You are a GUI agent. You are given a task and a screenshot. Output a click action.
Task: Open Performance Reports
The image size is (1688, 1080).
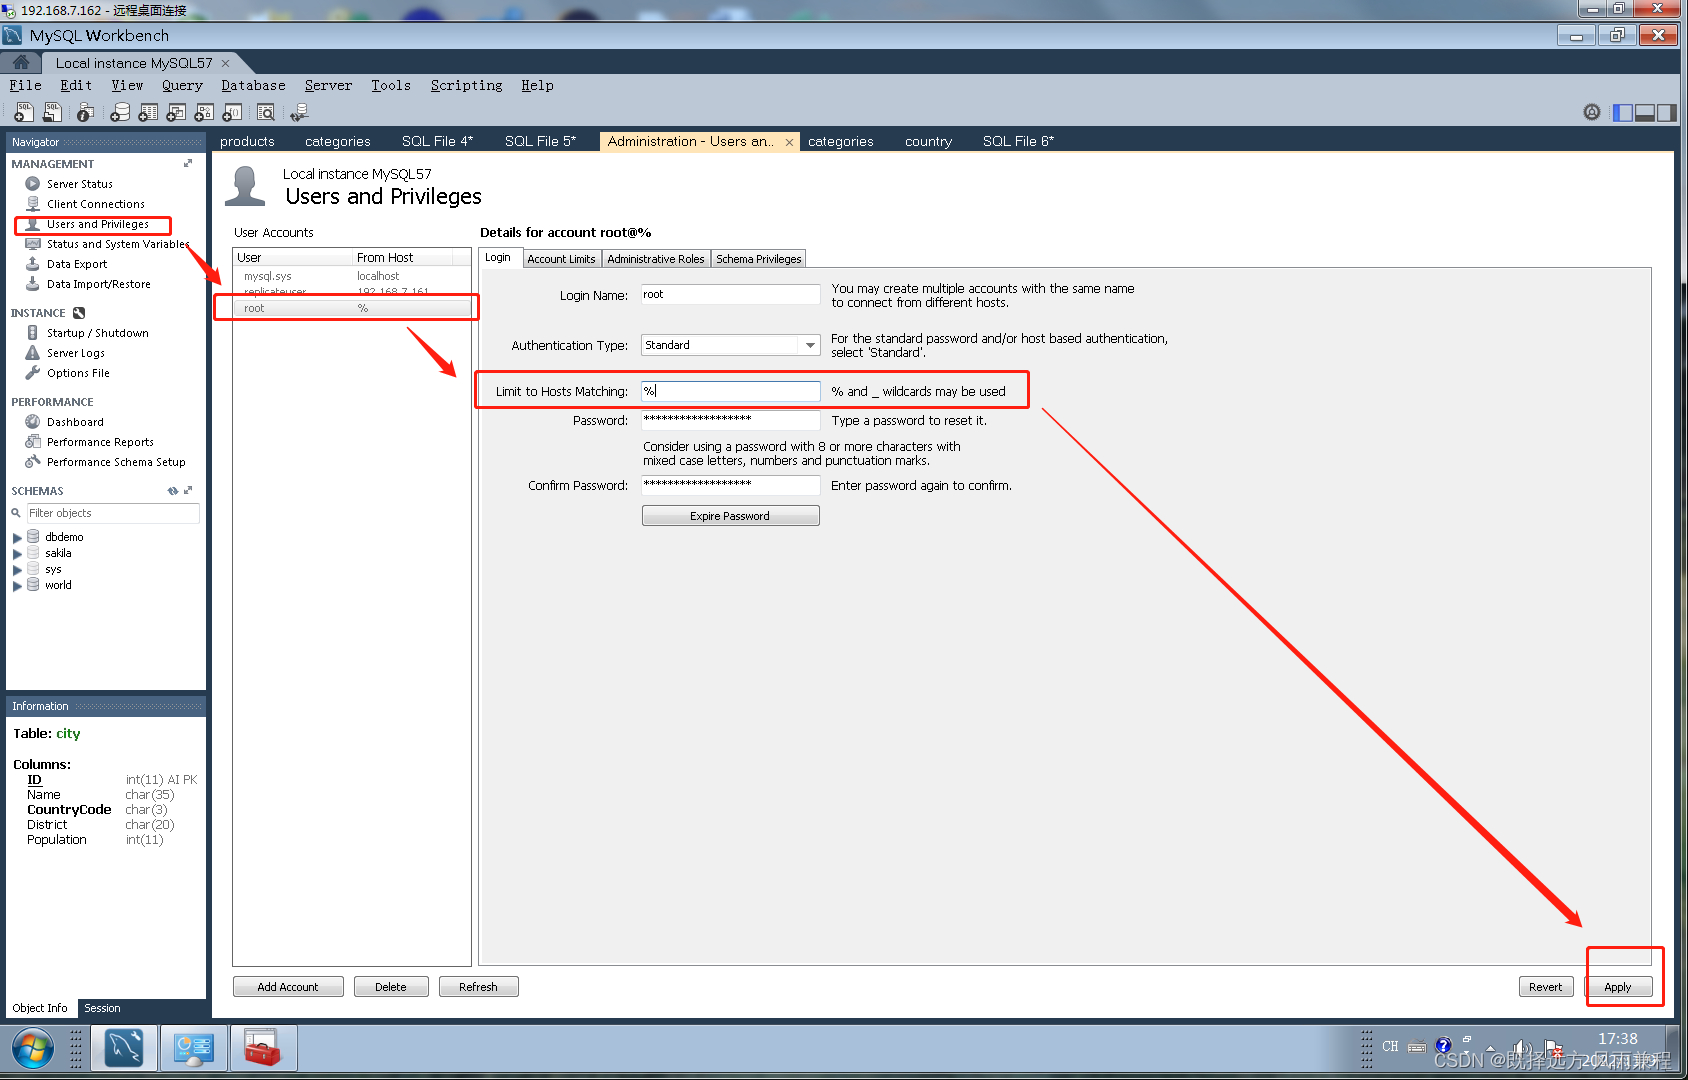pyautogui.click(x=100, y=442)
